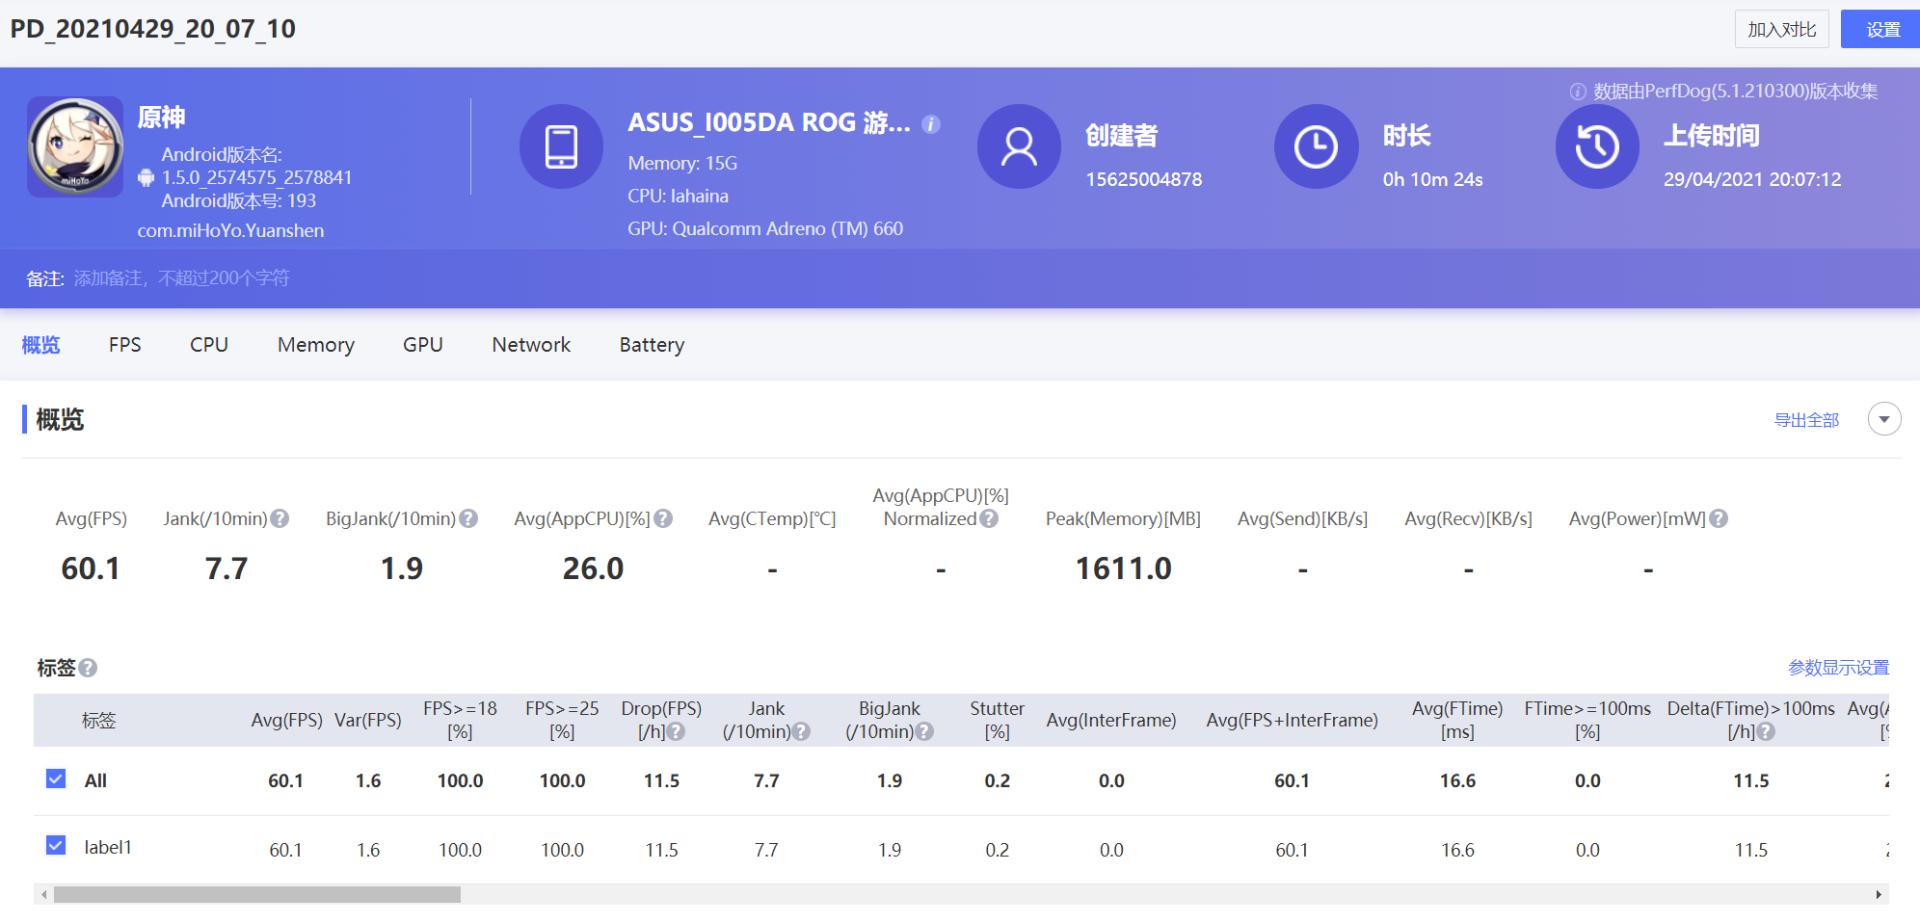Show help tooltip for Avg(Power) metric
This screenshot has height=924, width=1920.
tap(1718, 519)
